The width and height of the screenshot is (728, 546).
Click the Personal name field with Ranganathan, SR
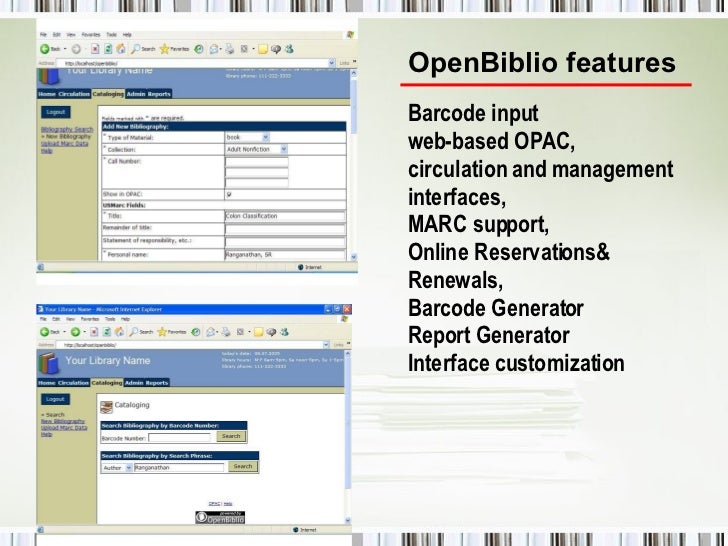(x=285, y=255)
